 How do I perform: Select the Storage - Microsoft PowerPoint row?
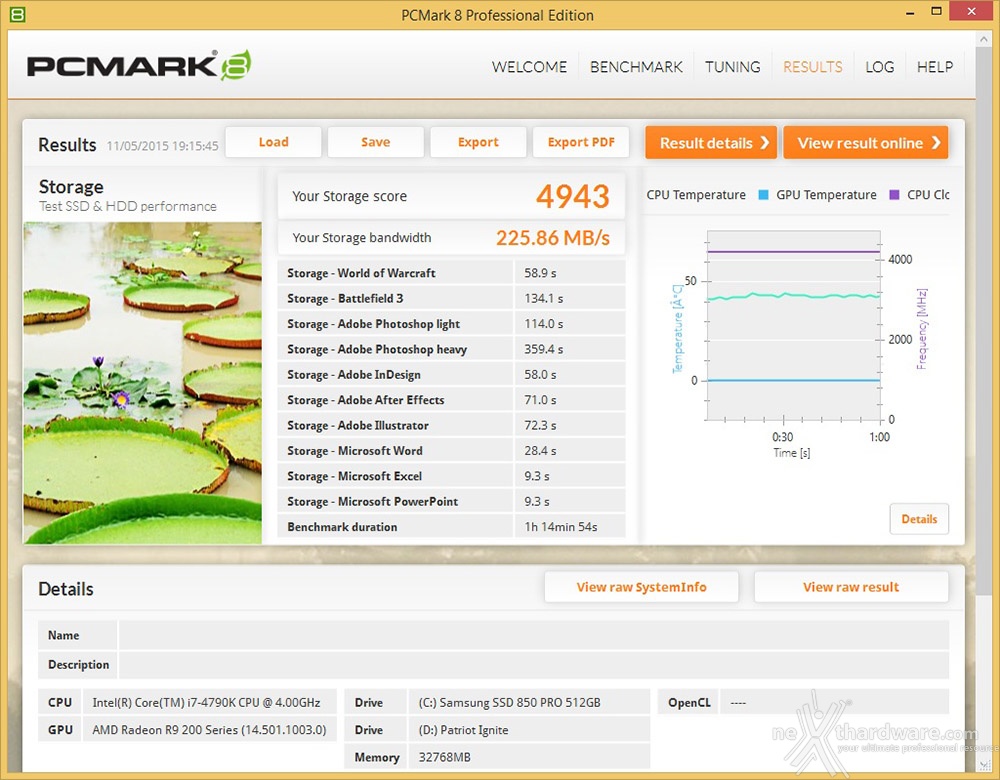(x=452, y=502)
